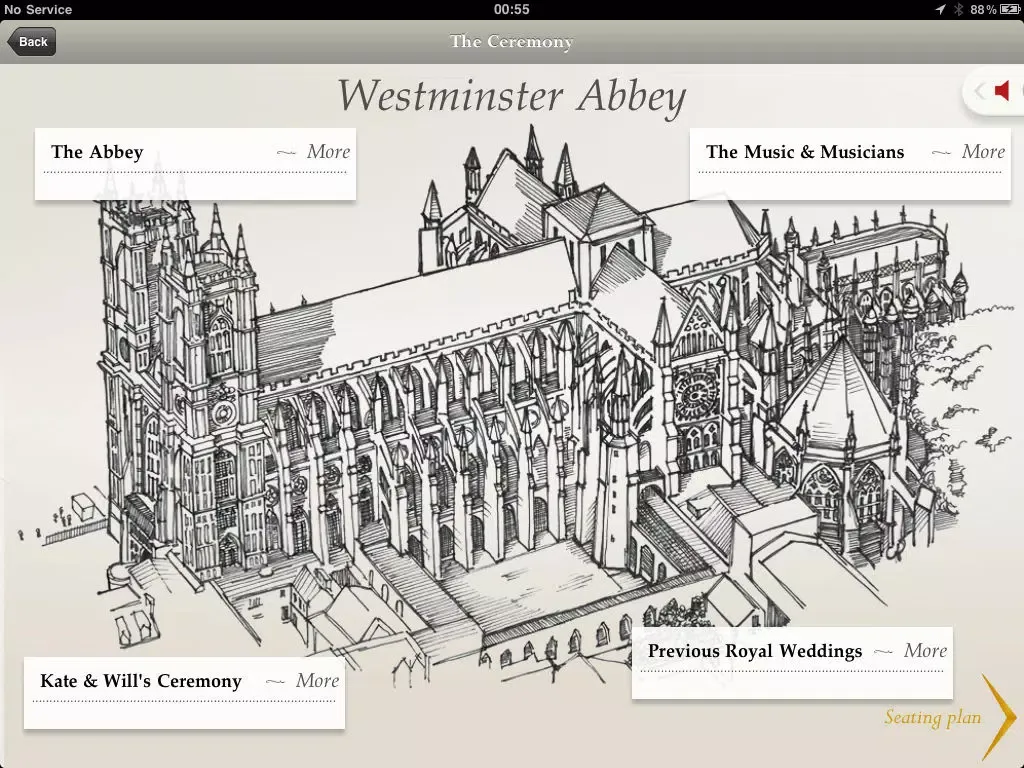Select The Abbey card title

click(x=97, y=152)
